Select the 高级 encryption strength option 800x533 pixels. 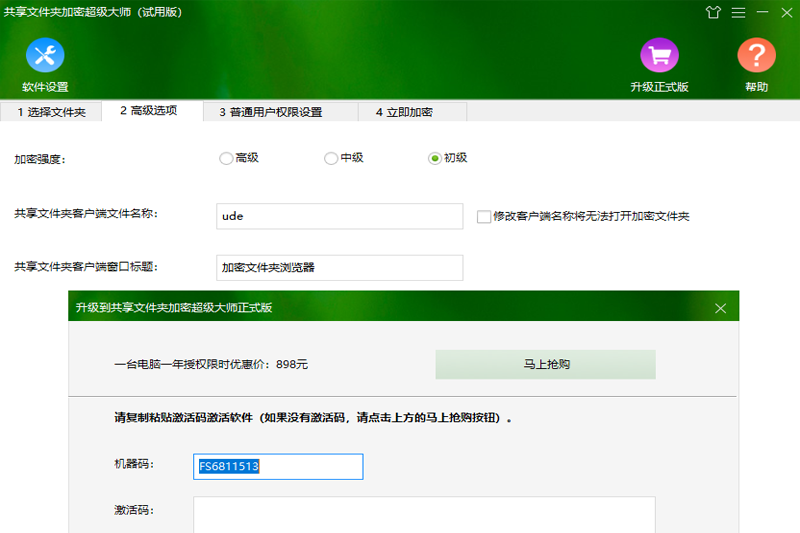(x=226, y=158)
